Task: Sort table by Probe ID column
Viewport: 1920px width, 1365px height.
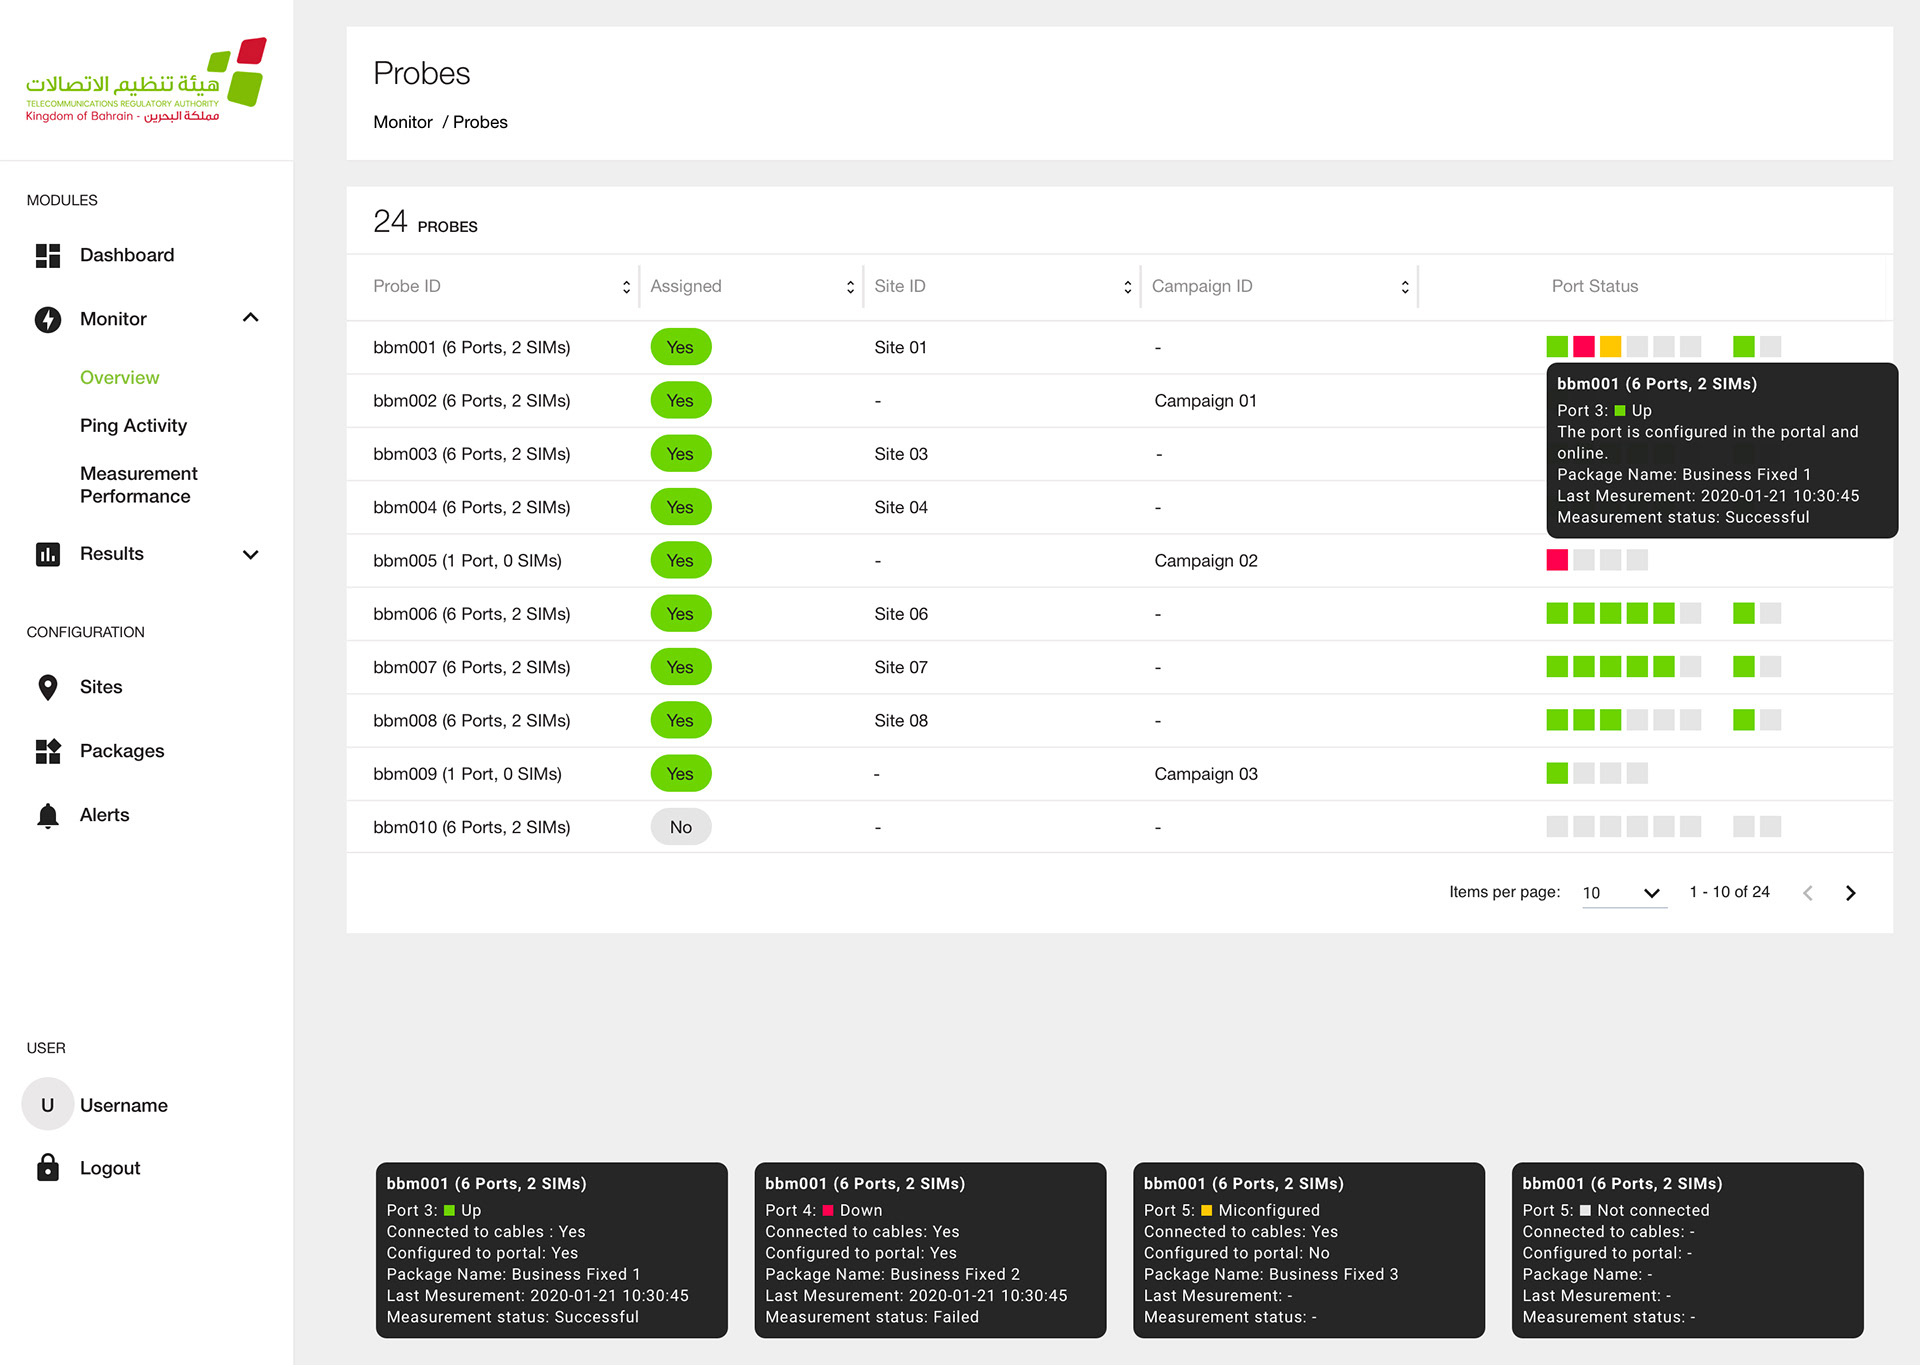Action: point(626,287)
